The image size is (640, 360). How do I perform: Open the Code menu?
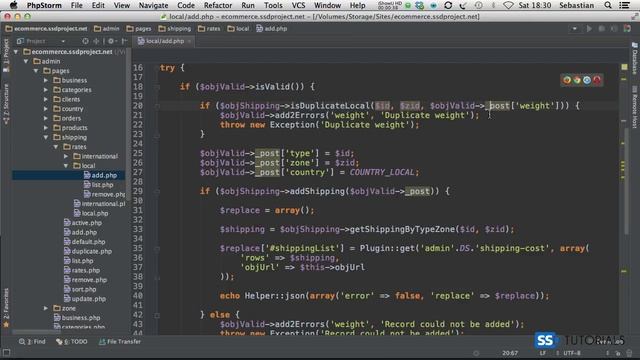(186, 5)
